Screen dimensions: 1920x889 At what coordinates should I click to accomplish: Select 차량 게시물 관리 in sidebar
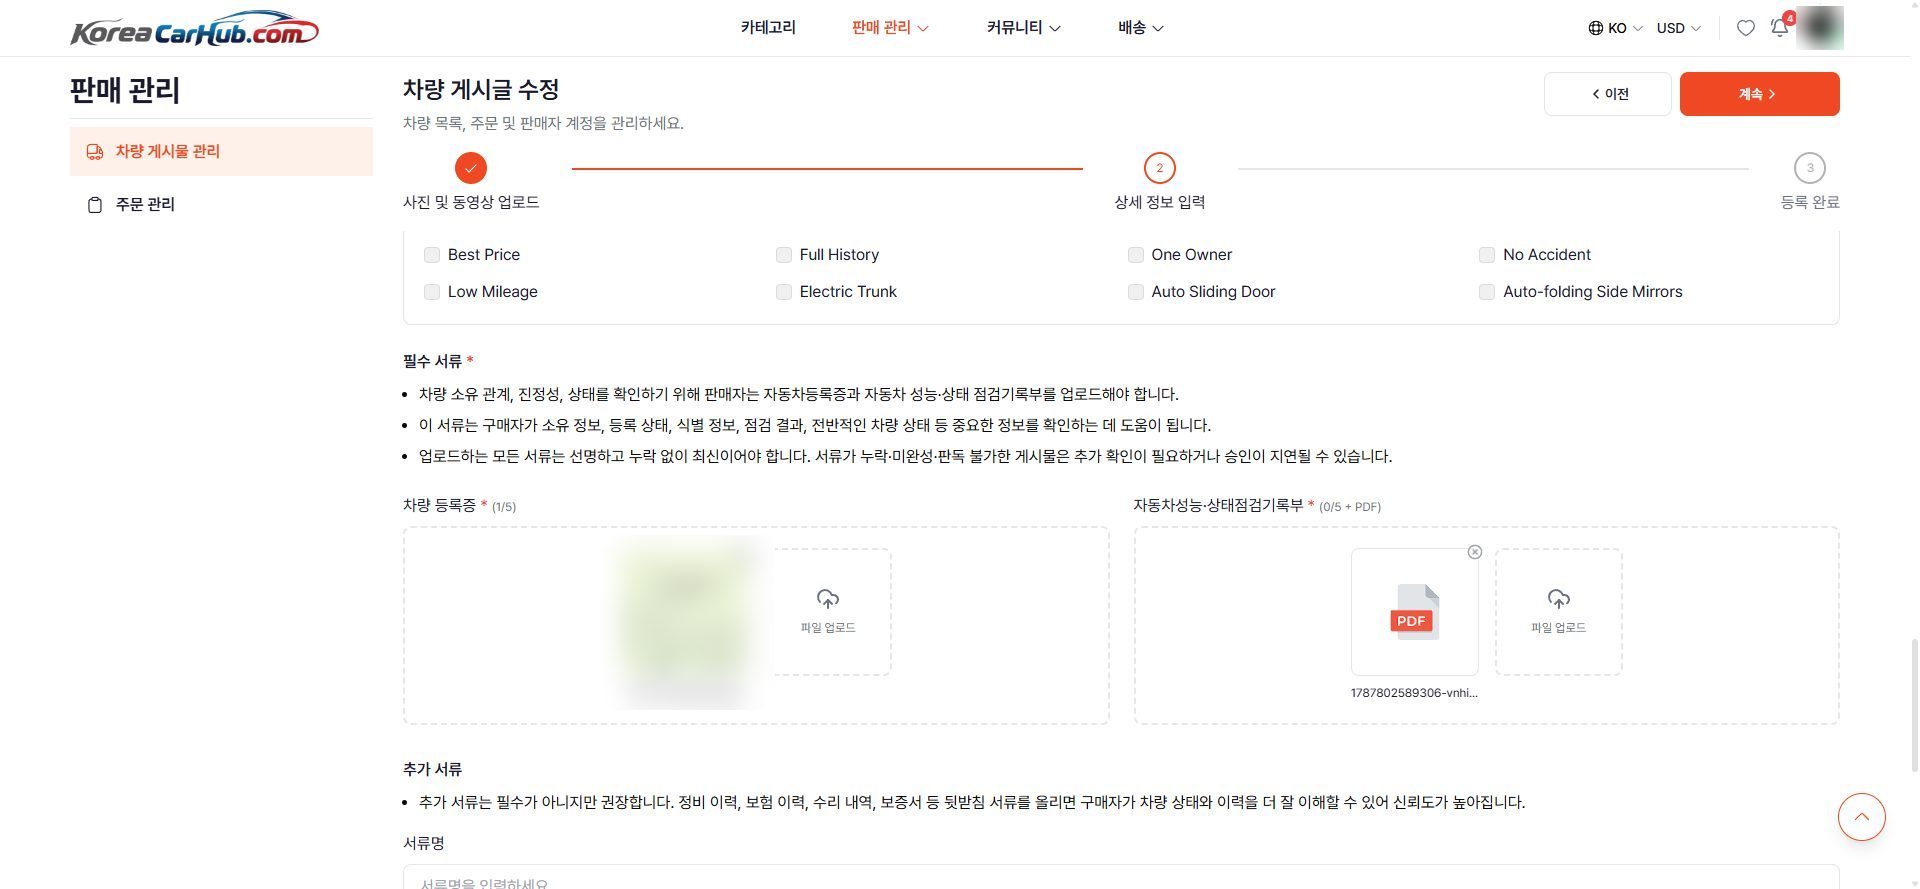(221, 151)
